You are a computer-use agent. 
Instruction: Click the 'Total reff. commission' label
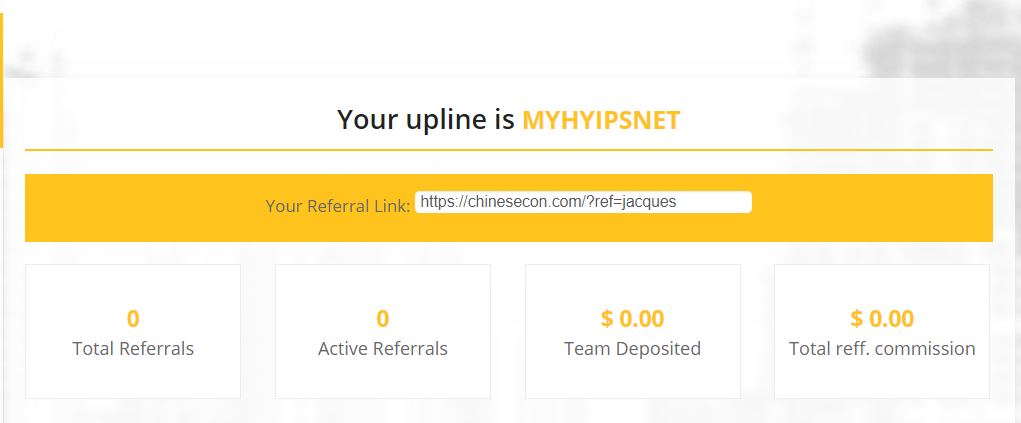[x=882, y=349]
